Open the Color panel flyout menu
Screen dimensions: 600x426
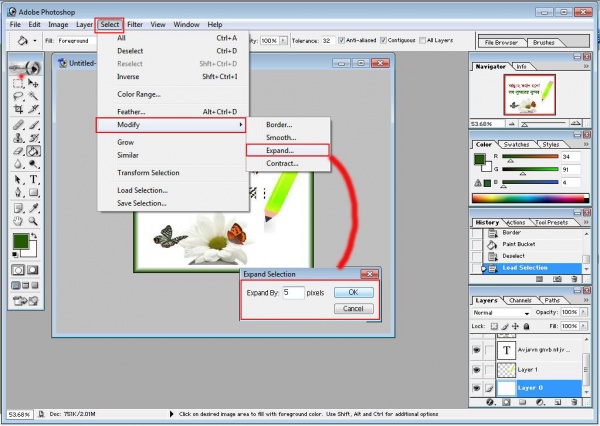(586, 144)
